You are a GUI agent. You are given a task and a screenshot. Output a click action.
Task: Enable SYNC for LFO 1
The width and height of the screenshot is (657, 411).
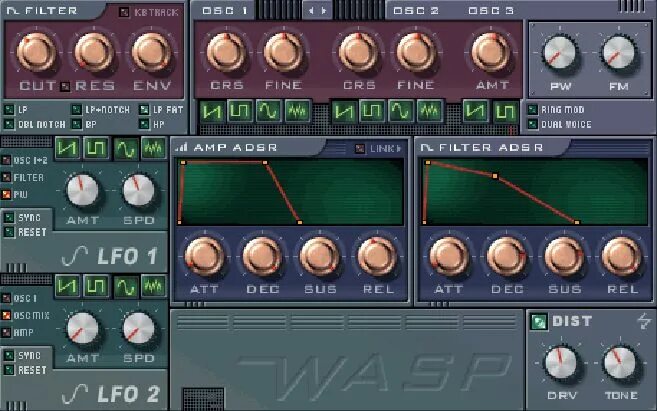click(9, 217)
